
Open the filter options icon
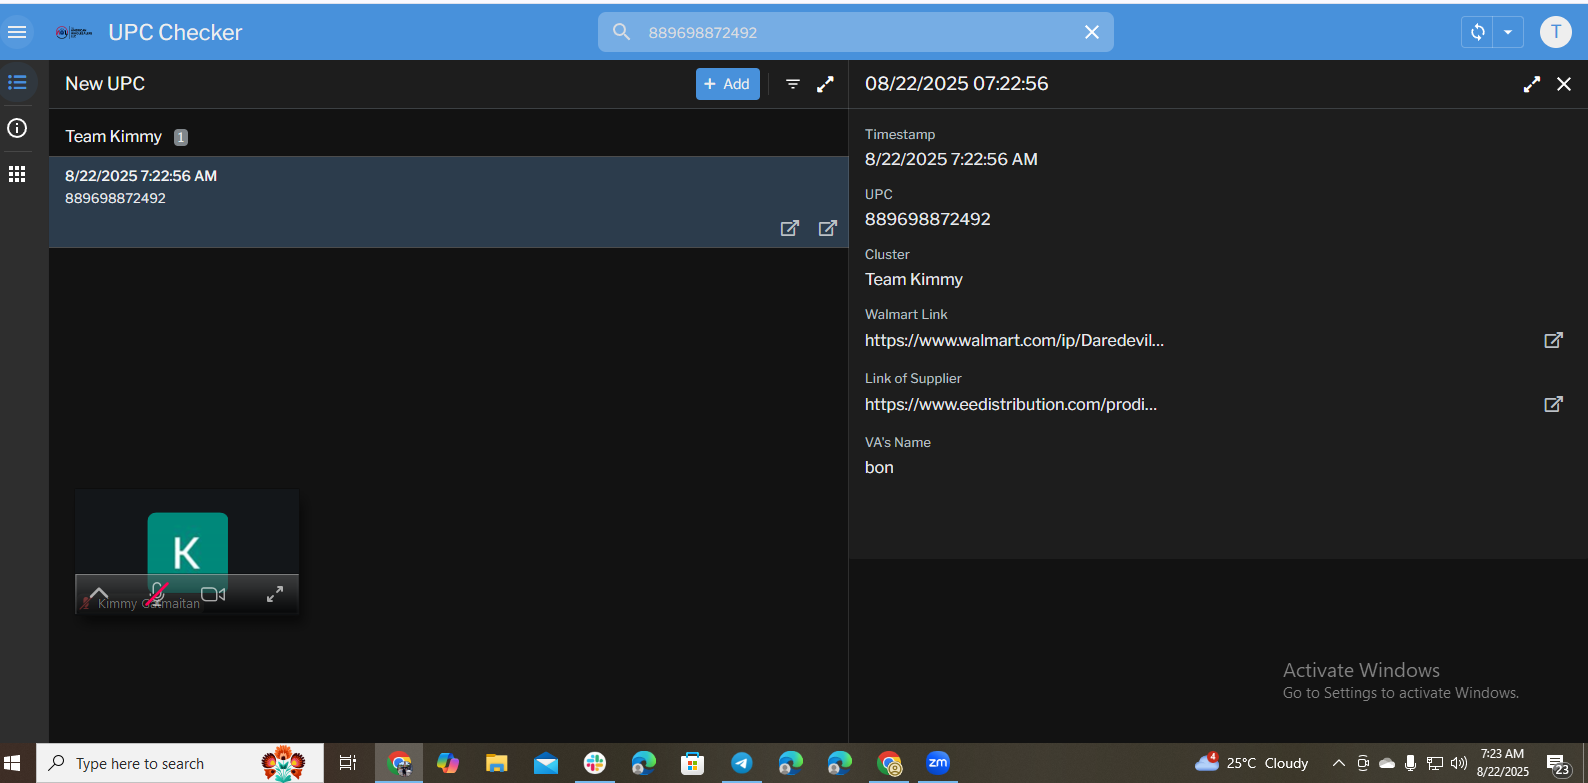[x=793, y=84]
